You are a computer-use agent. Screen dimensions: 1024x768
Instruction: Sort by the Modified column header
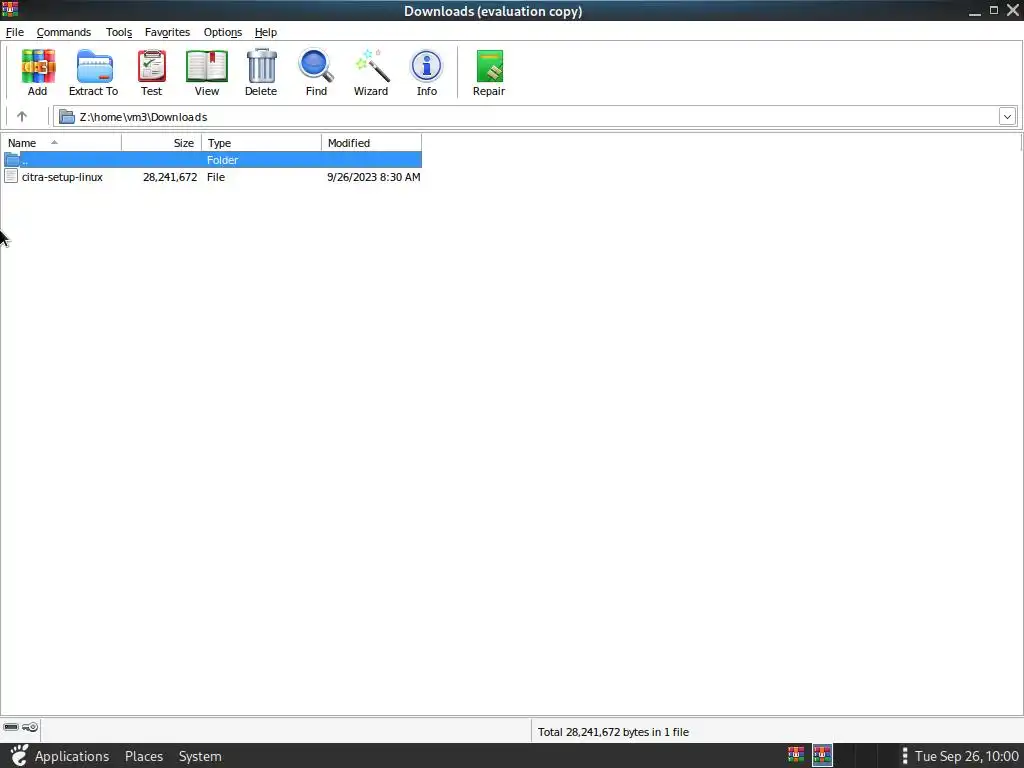372,142
